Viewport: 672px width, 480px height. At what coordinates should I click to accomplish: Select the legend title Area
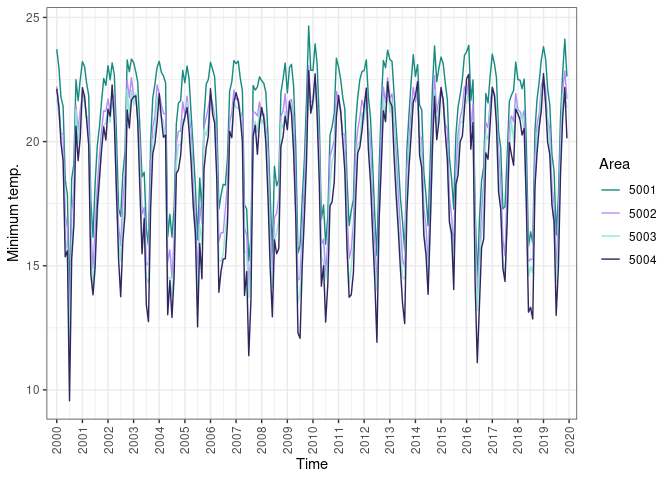click(x=615, y=163)
